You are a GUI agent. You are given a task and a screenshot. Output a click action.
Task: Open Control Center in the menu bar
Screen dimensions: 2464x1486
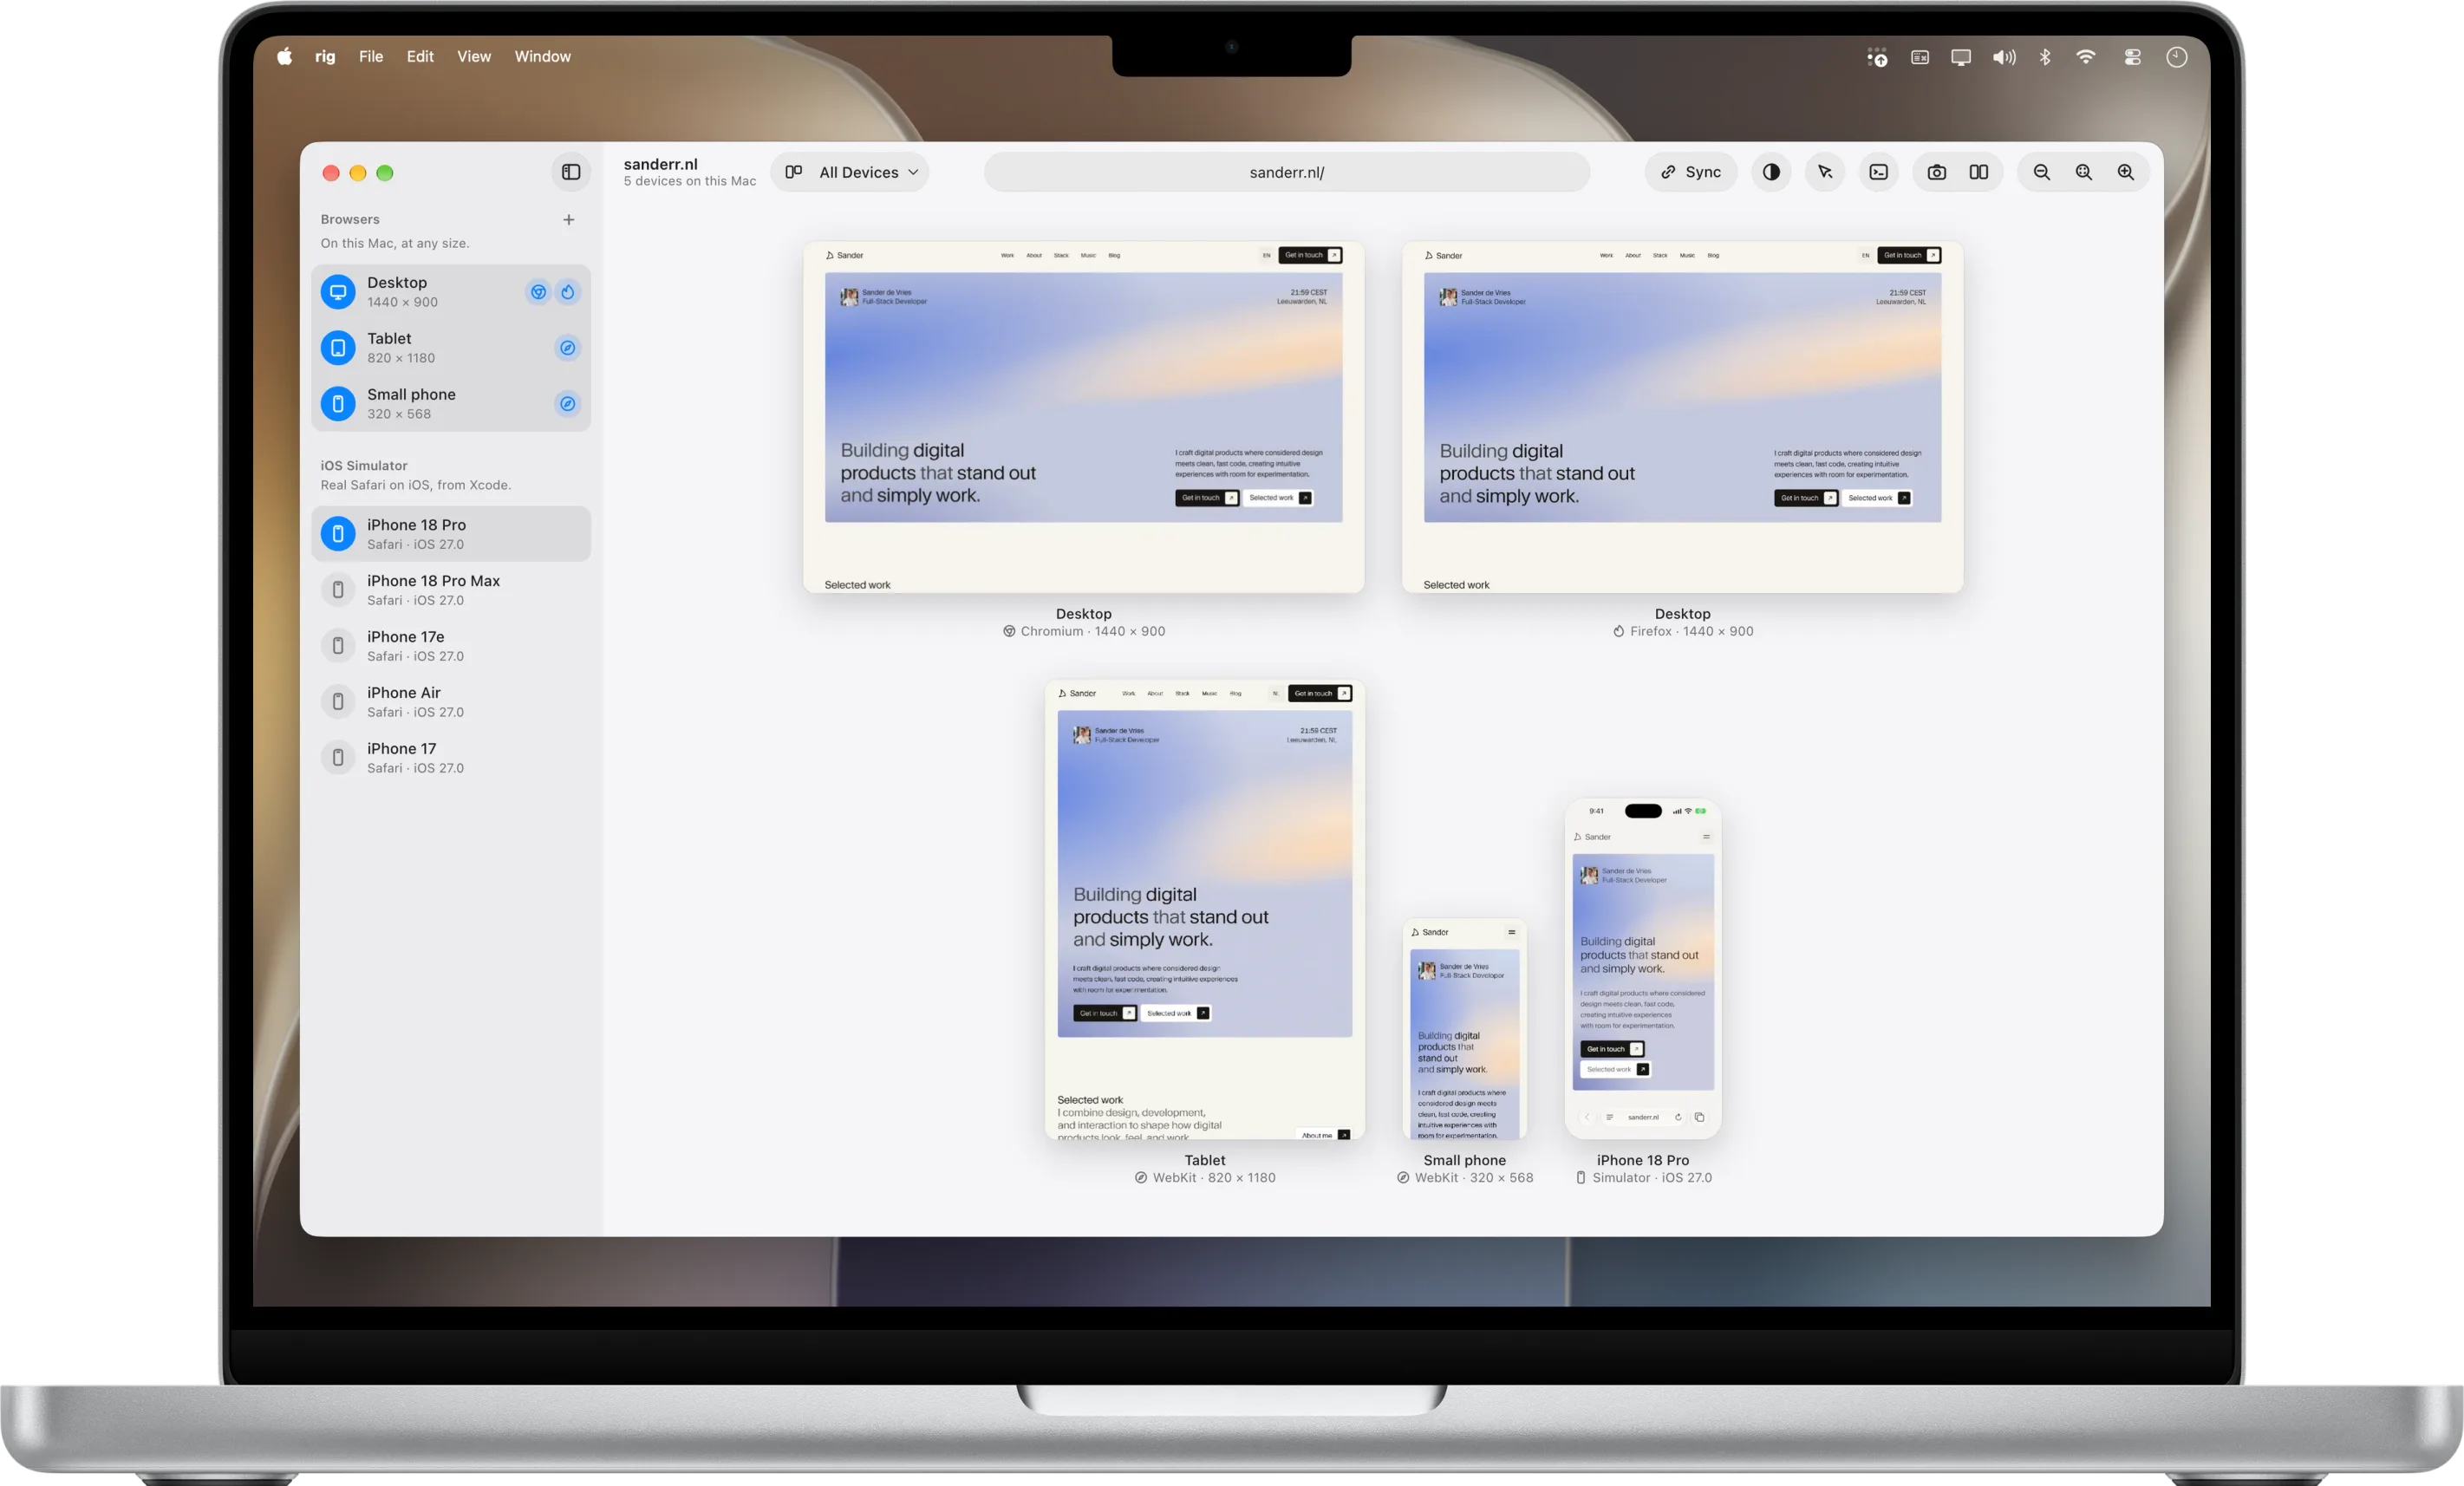(x=2133, y=57)
